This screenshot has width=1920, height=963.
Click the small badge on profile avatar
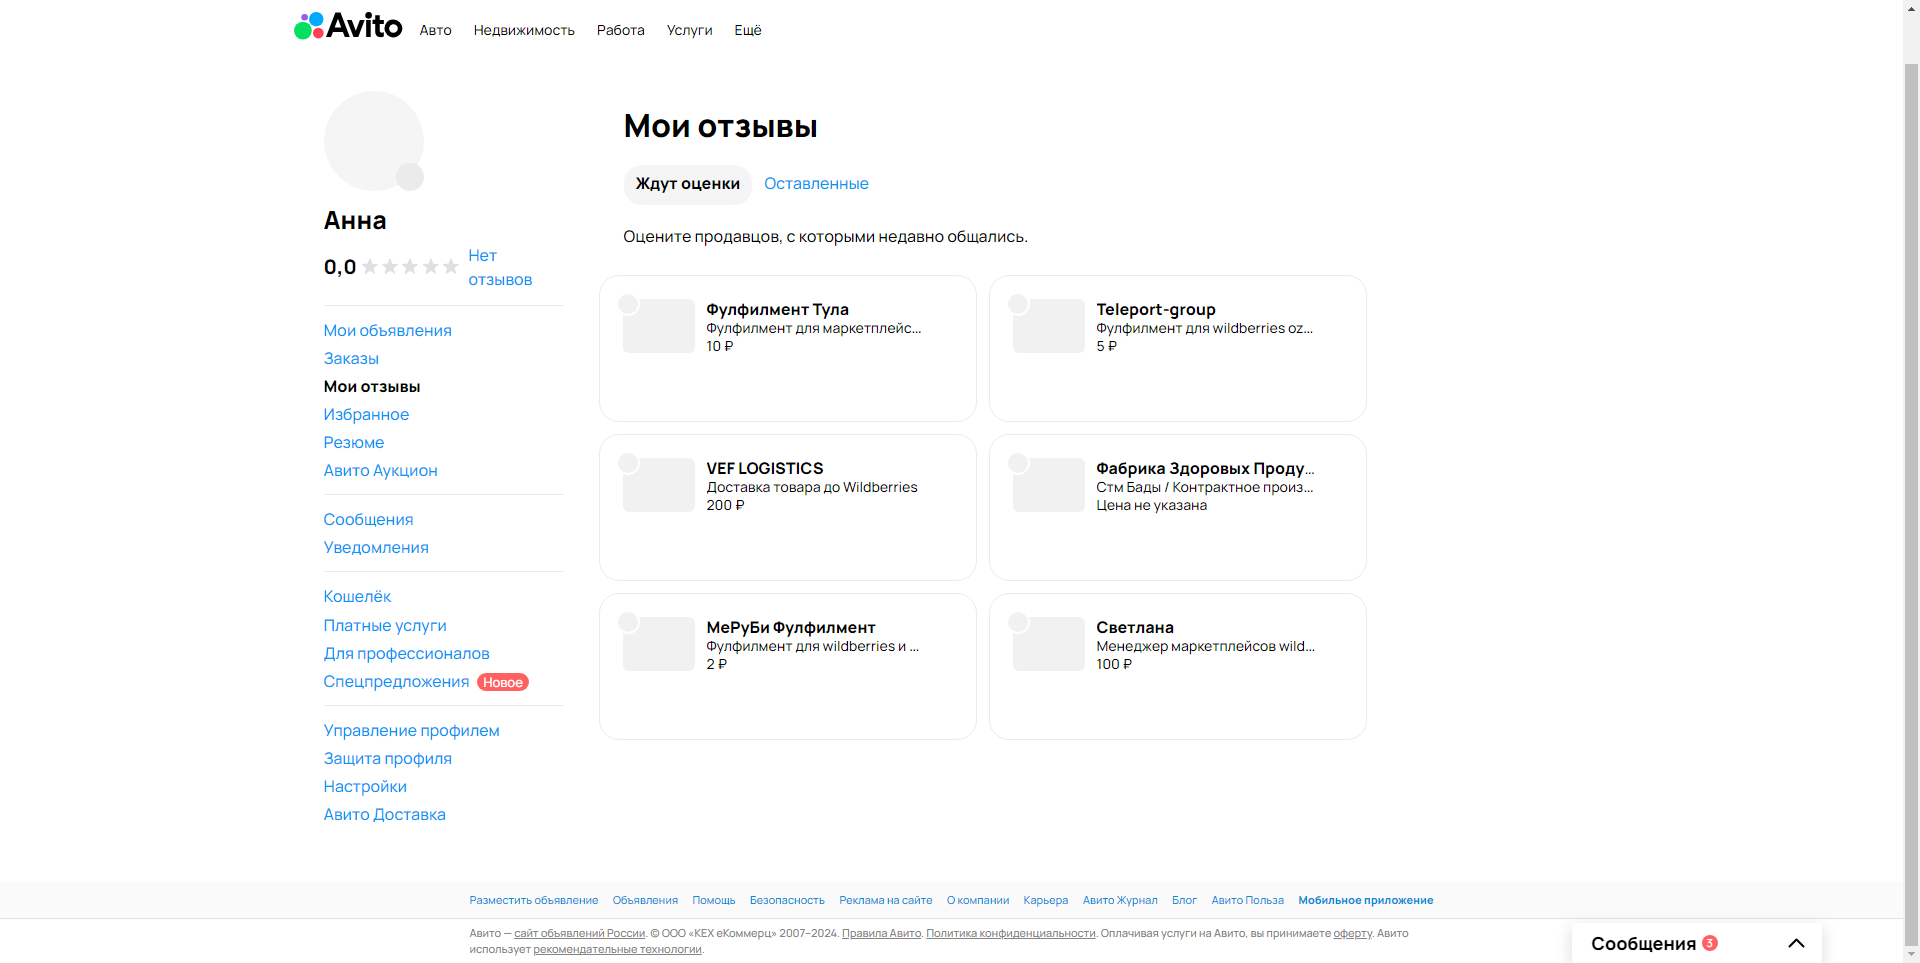pyautogui.click(x=410, y=177)
